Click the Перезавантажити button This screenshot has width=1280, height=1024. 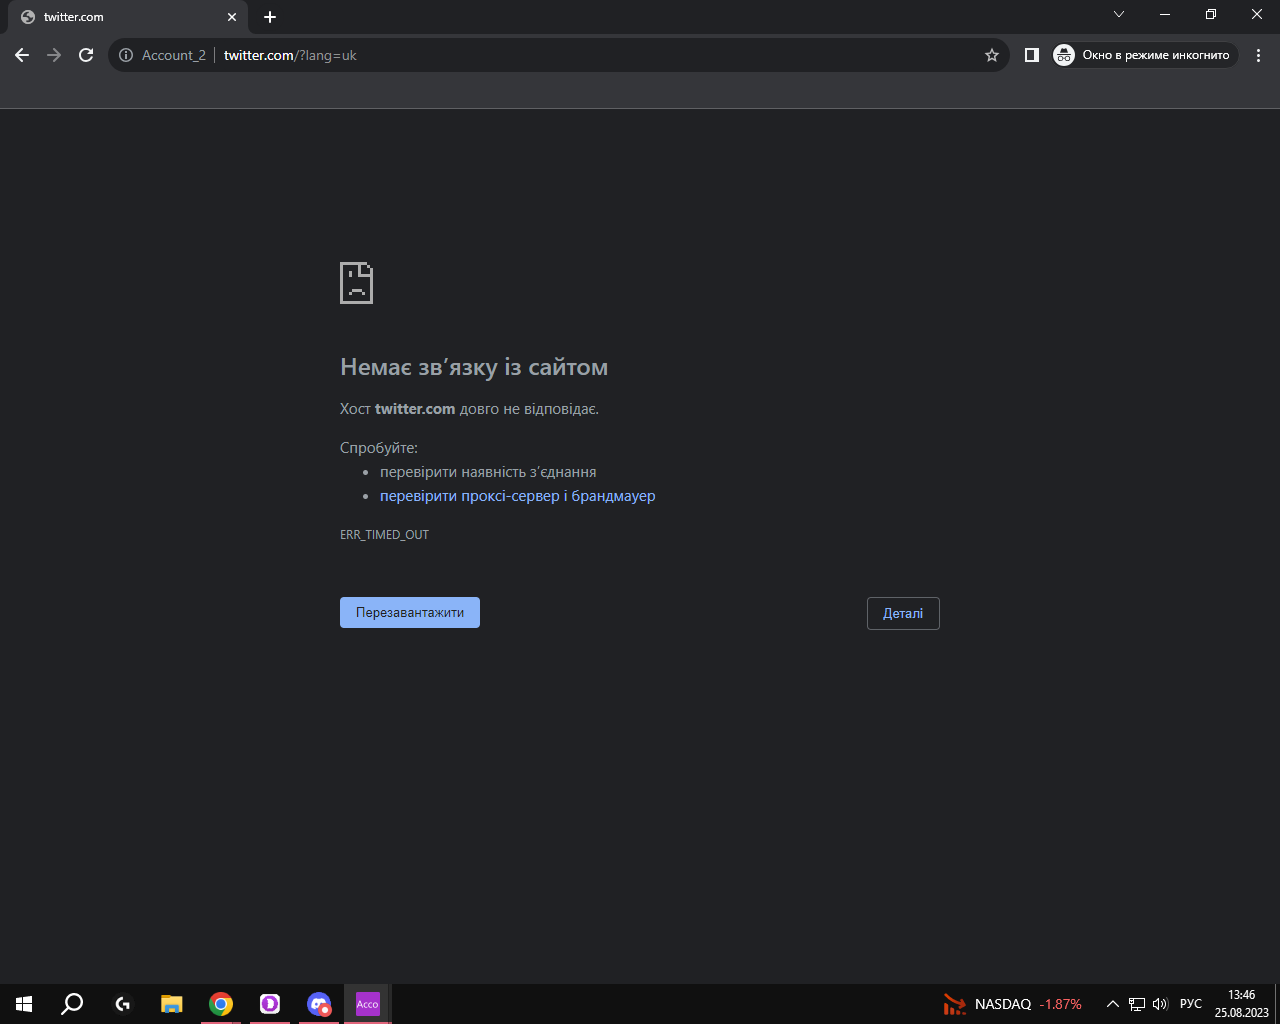coord(410,613)
